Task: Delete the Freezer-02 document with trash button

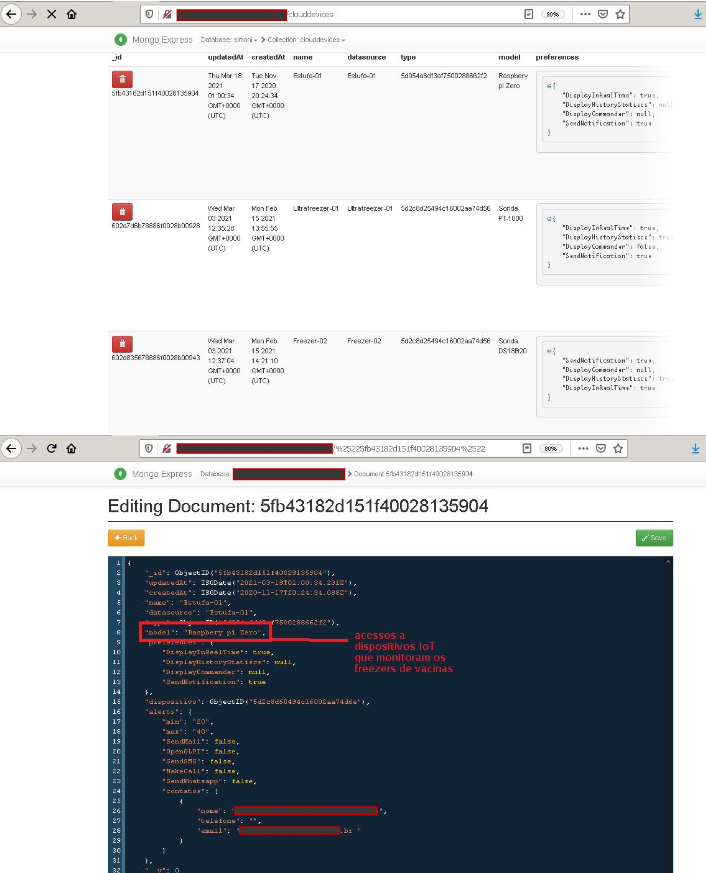Action: [122, 344]
